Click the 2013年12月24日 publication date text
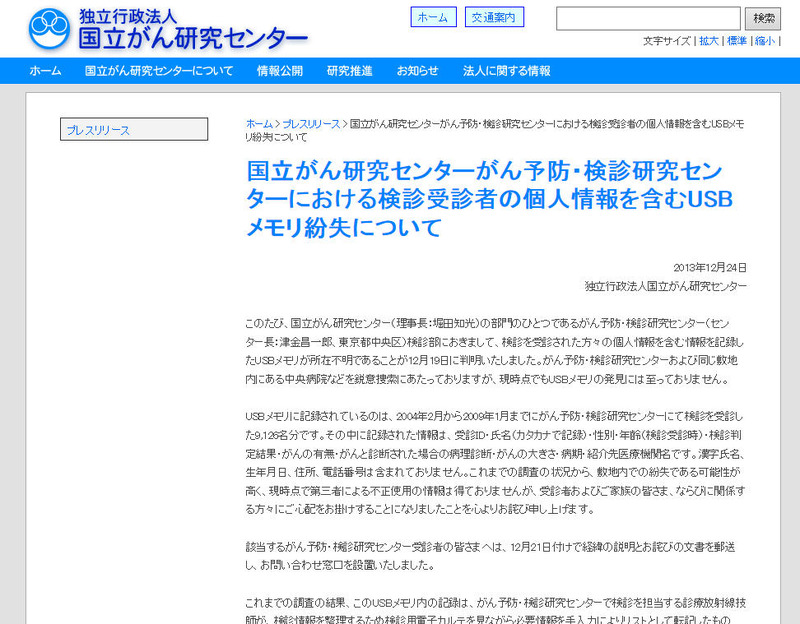Screen dimensions: 800x624 pos(711,268)
